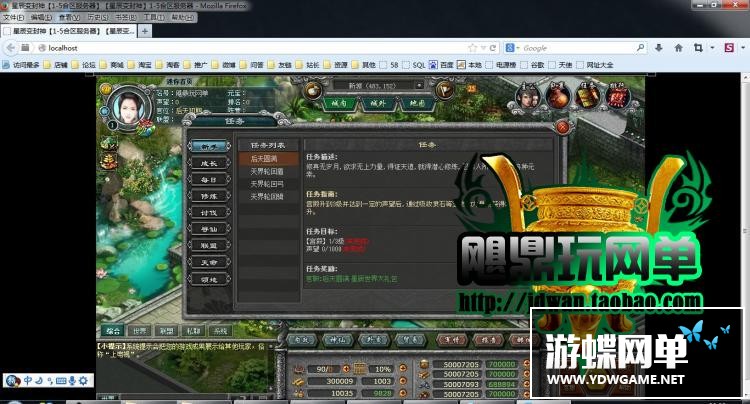Viewport: 750px width, 404px height.
Task: Select the 每日 quest category
Action: click(x=209, y=180)
